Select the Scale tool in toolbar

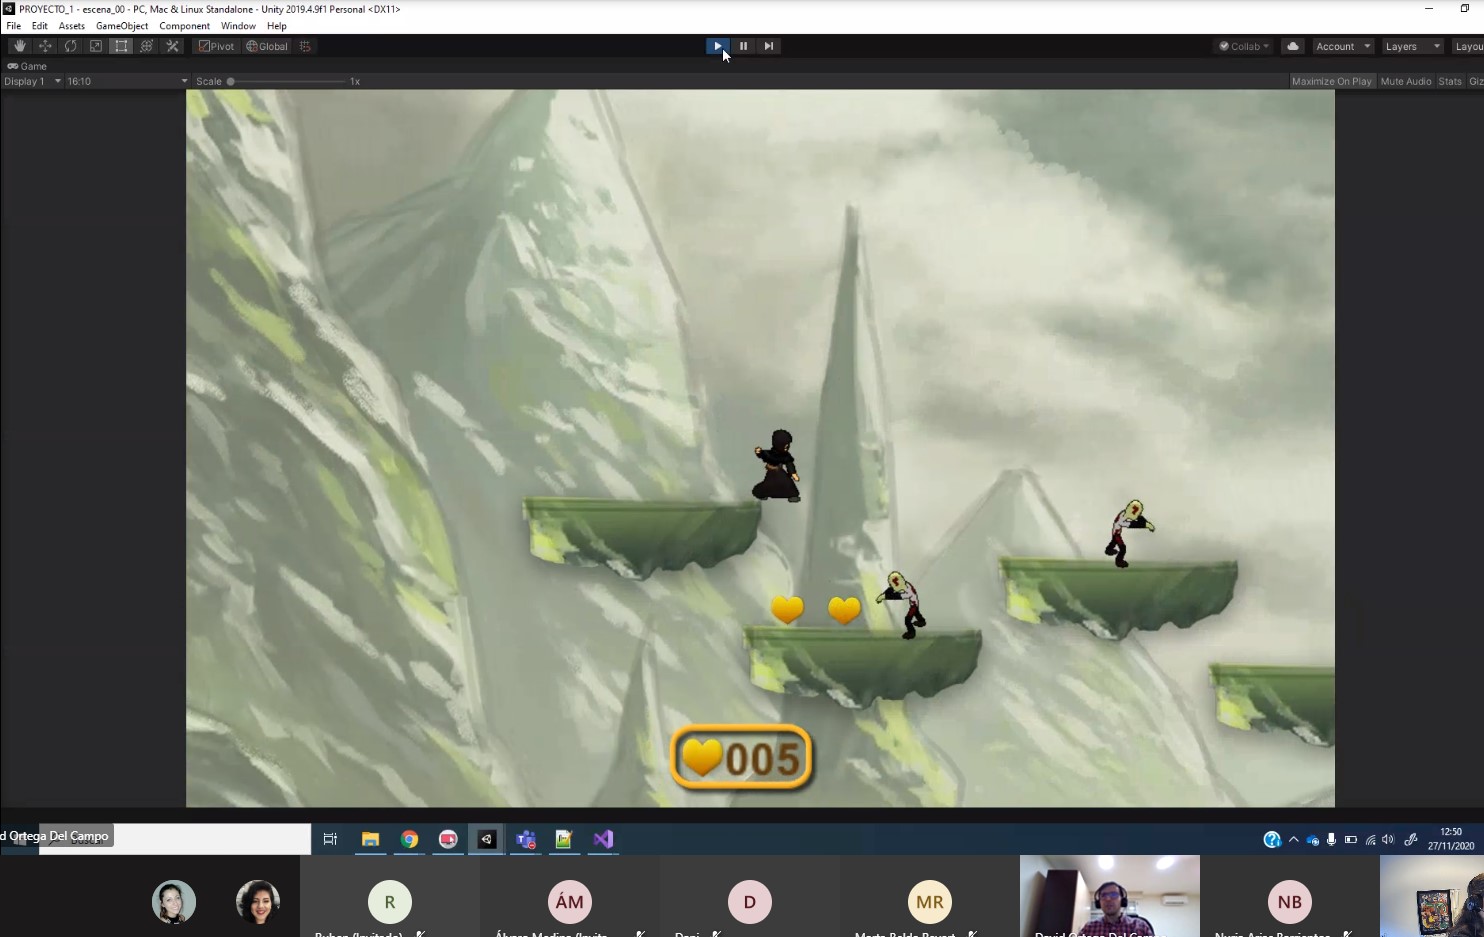96,46
